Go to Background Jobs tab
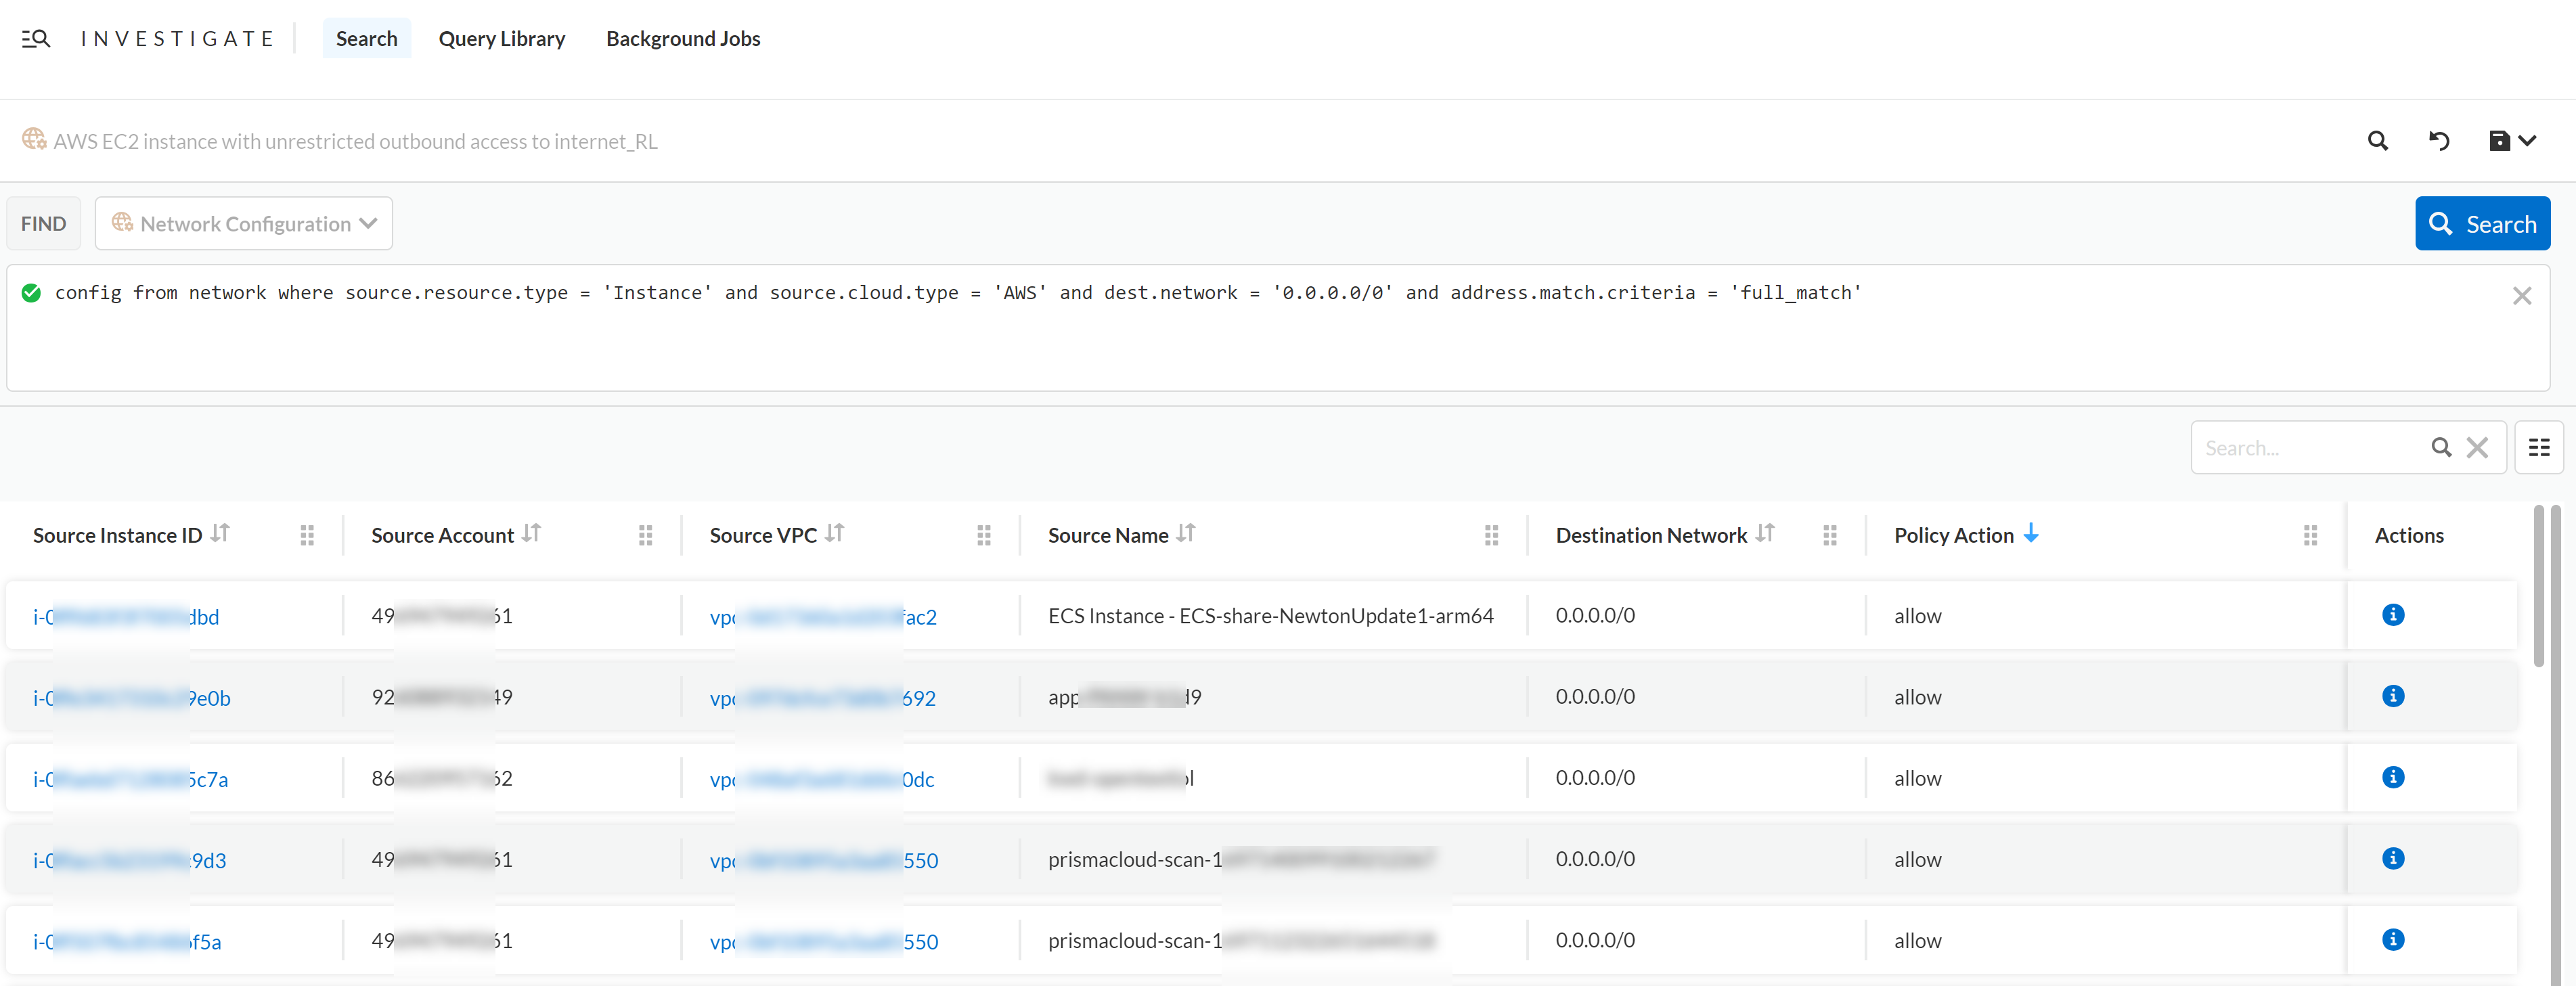The width and height of the screenshot is (2576, 986). pos(683,38)
